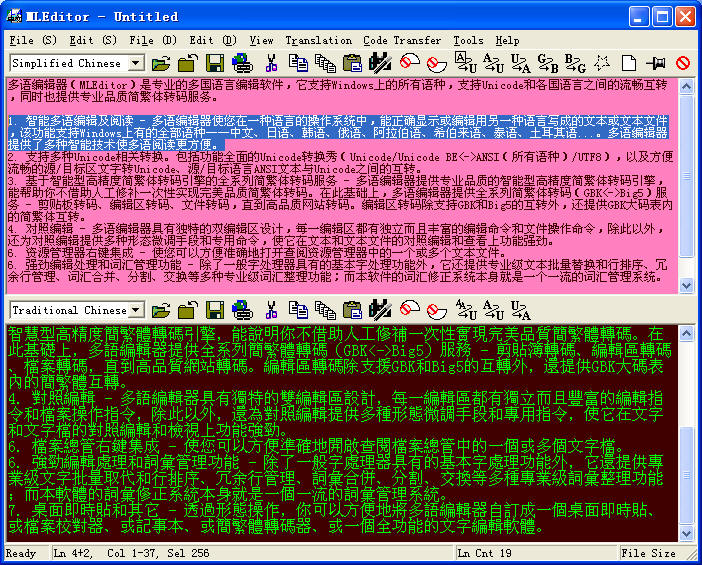Open file using source toolbar folder icon
Screen dimensions: 702x565
click(161, 64)
